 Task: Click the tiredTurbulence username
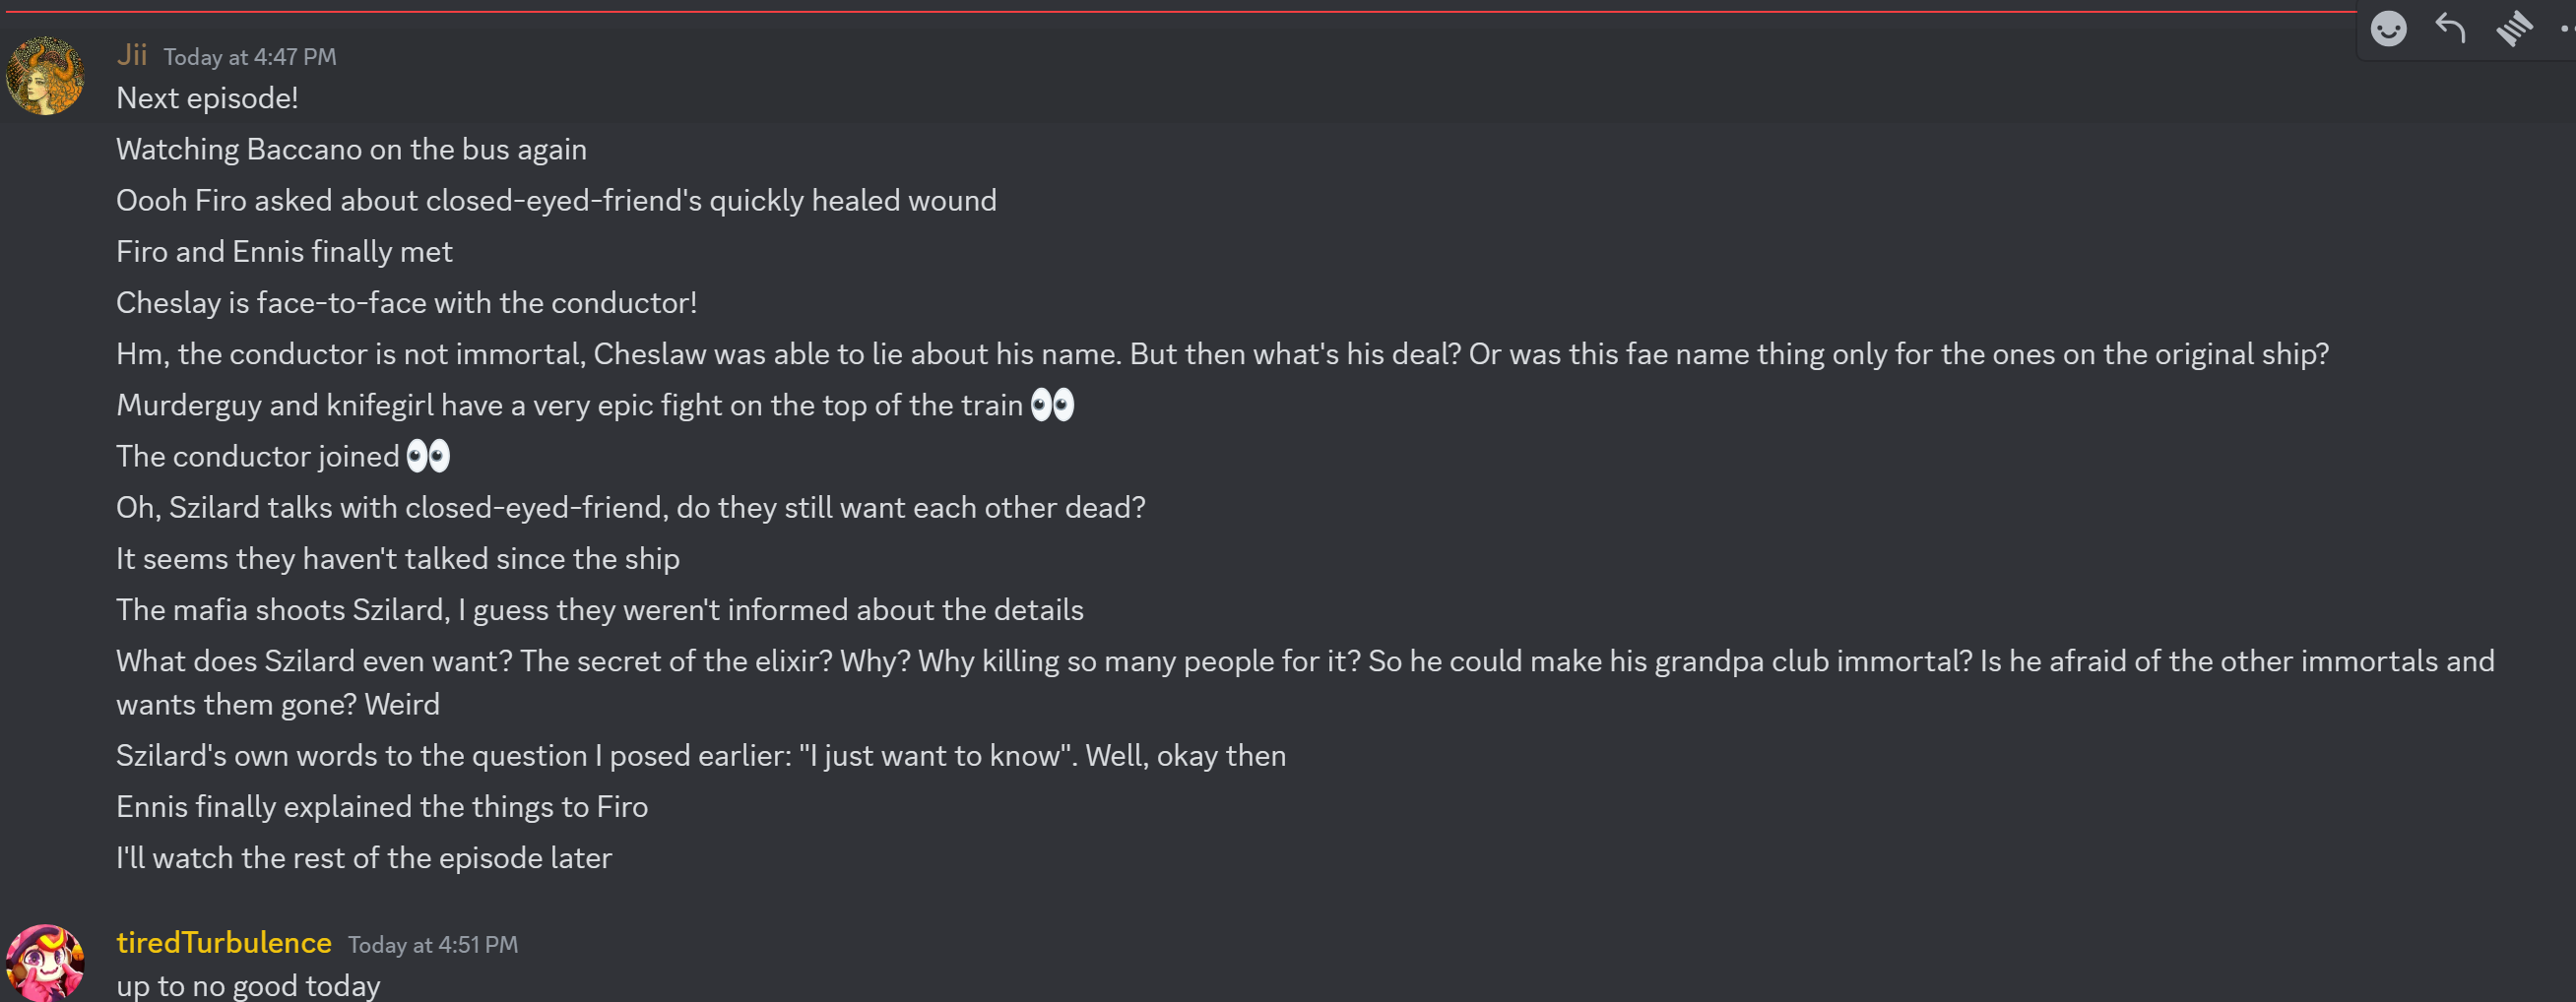coord(224,943)
